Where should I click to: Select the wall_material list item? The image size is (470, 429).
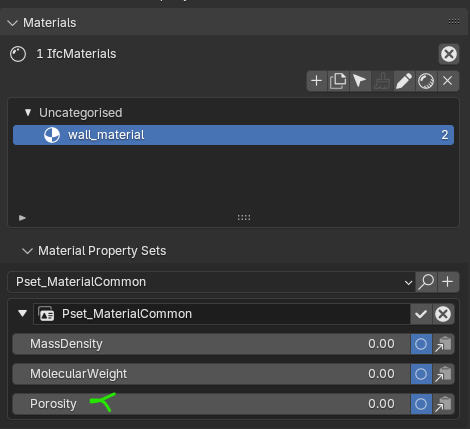coord(233,135)
